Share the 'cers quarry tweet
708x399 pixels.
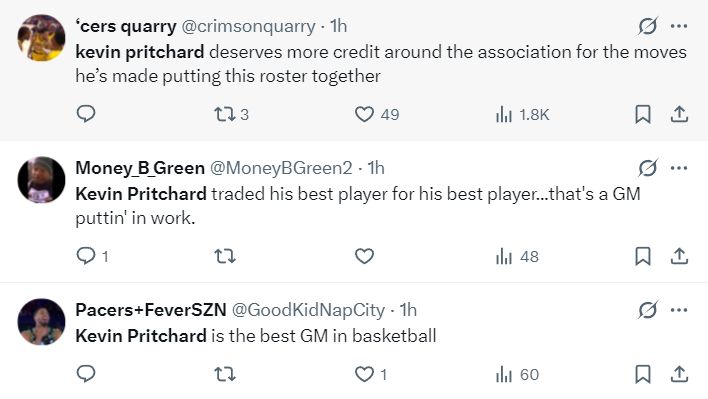click(x=679, y=114)
